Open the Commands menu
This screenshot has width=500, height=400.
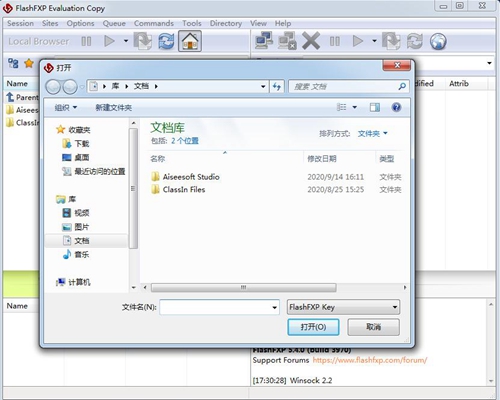pyautogui.click(x=154, y=23)
